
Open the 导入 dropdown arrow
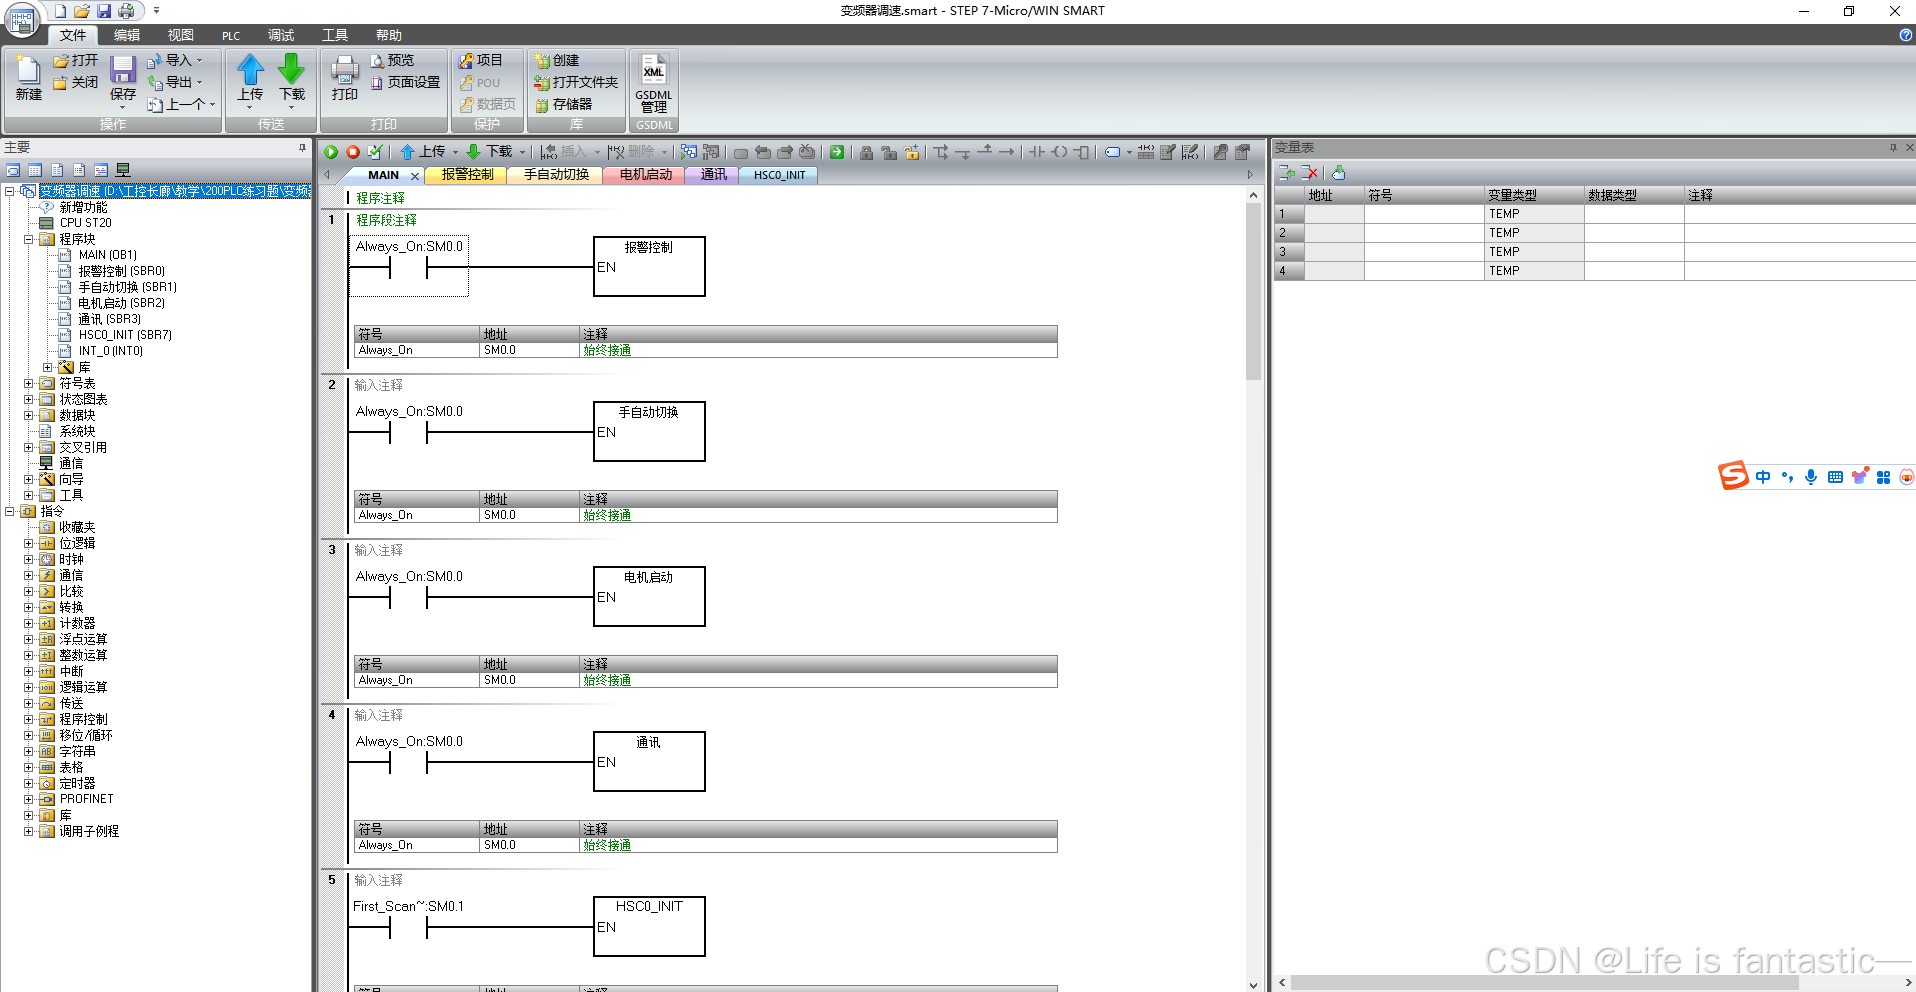tap(200, 61)
